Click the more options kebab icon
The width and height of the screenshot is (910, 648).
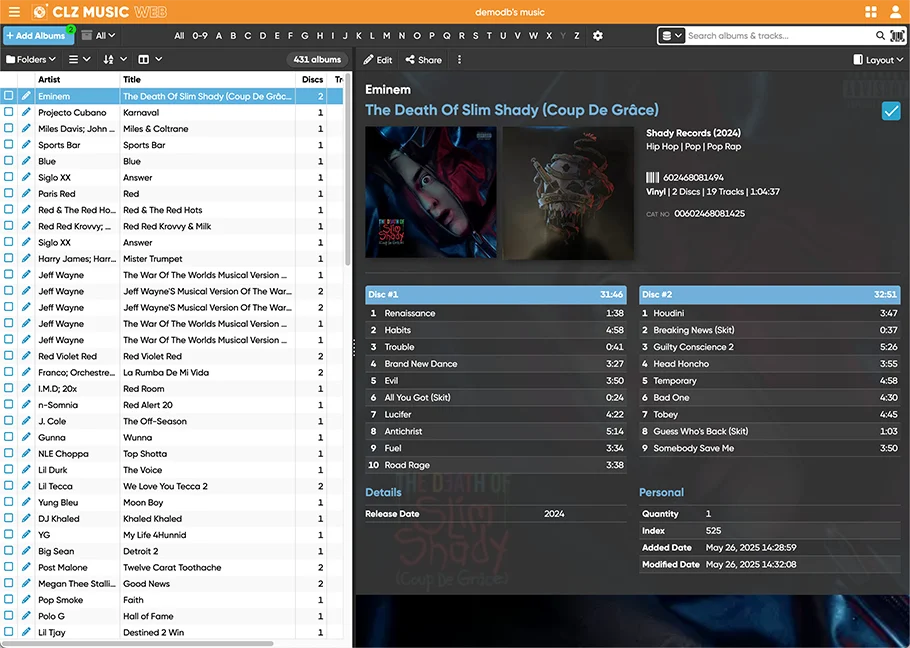click(459, 60)
